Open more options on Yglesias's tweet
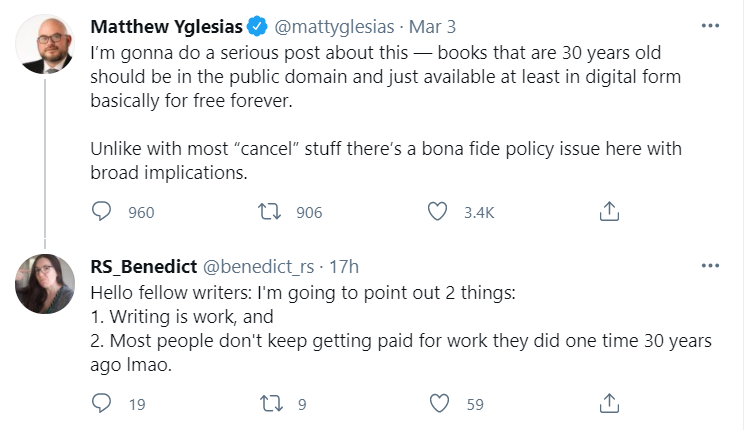This screenshot has height=430, width=744. pos(711,25)
